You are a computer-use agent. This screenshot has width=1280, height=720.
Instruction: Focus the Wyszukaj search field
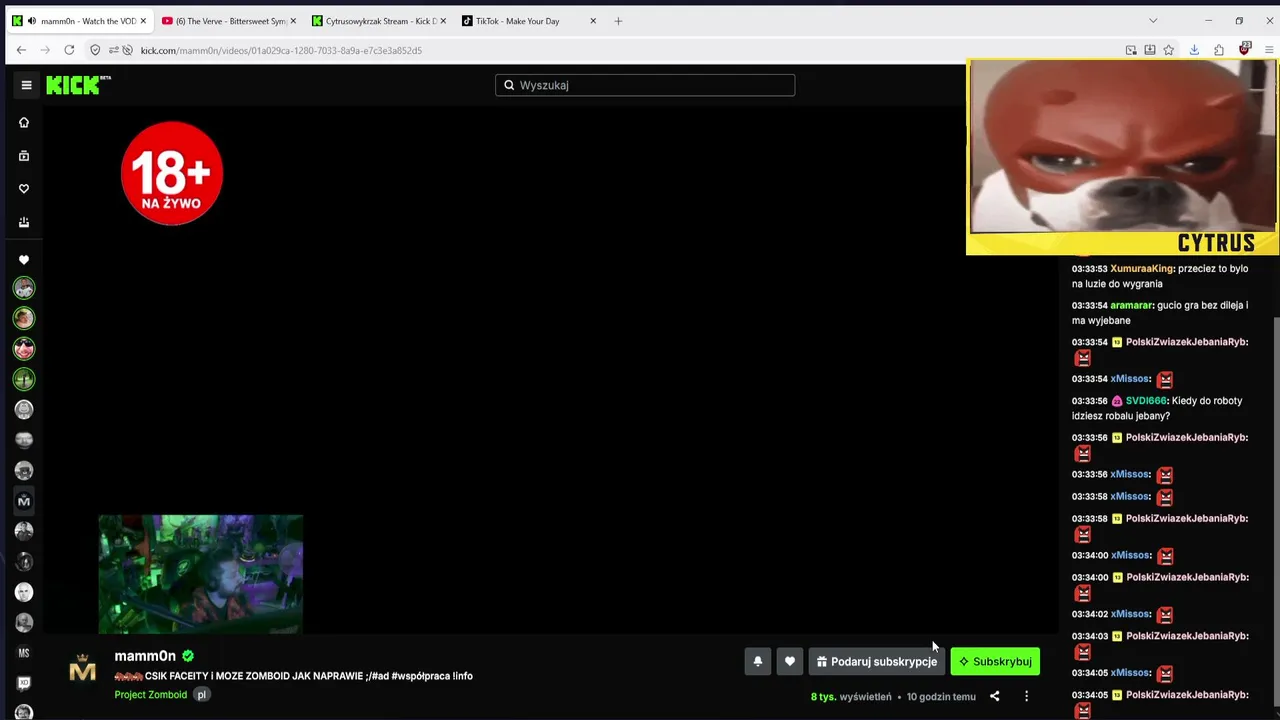pyautogui.click(x=645, y=85)
